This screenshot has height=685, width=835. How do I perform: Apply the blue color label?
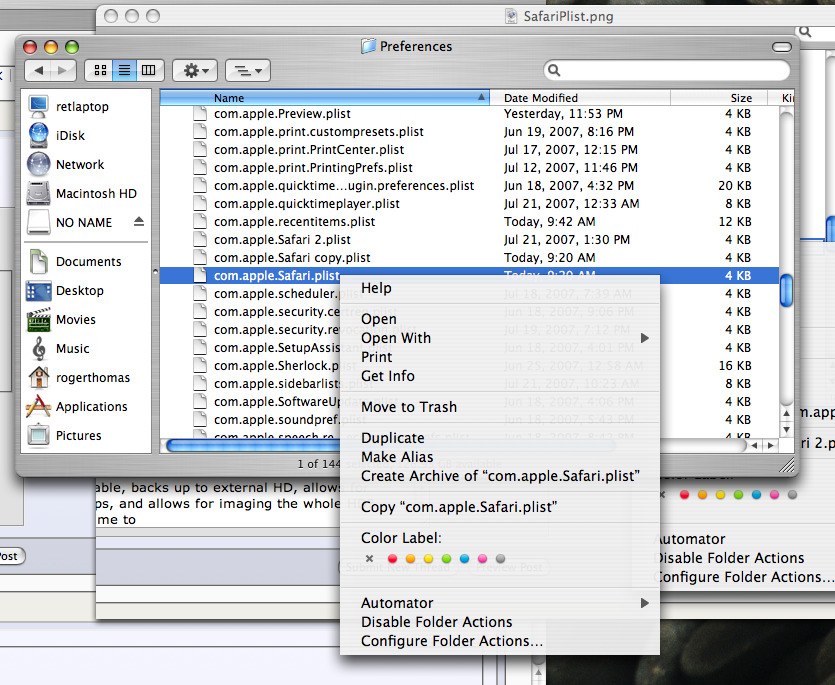click(x=464, y=559)
